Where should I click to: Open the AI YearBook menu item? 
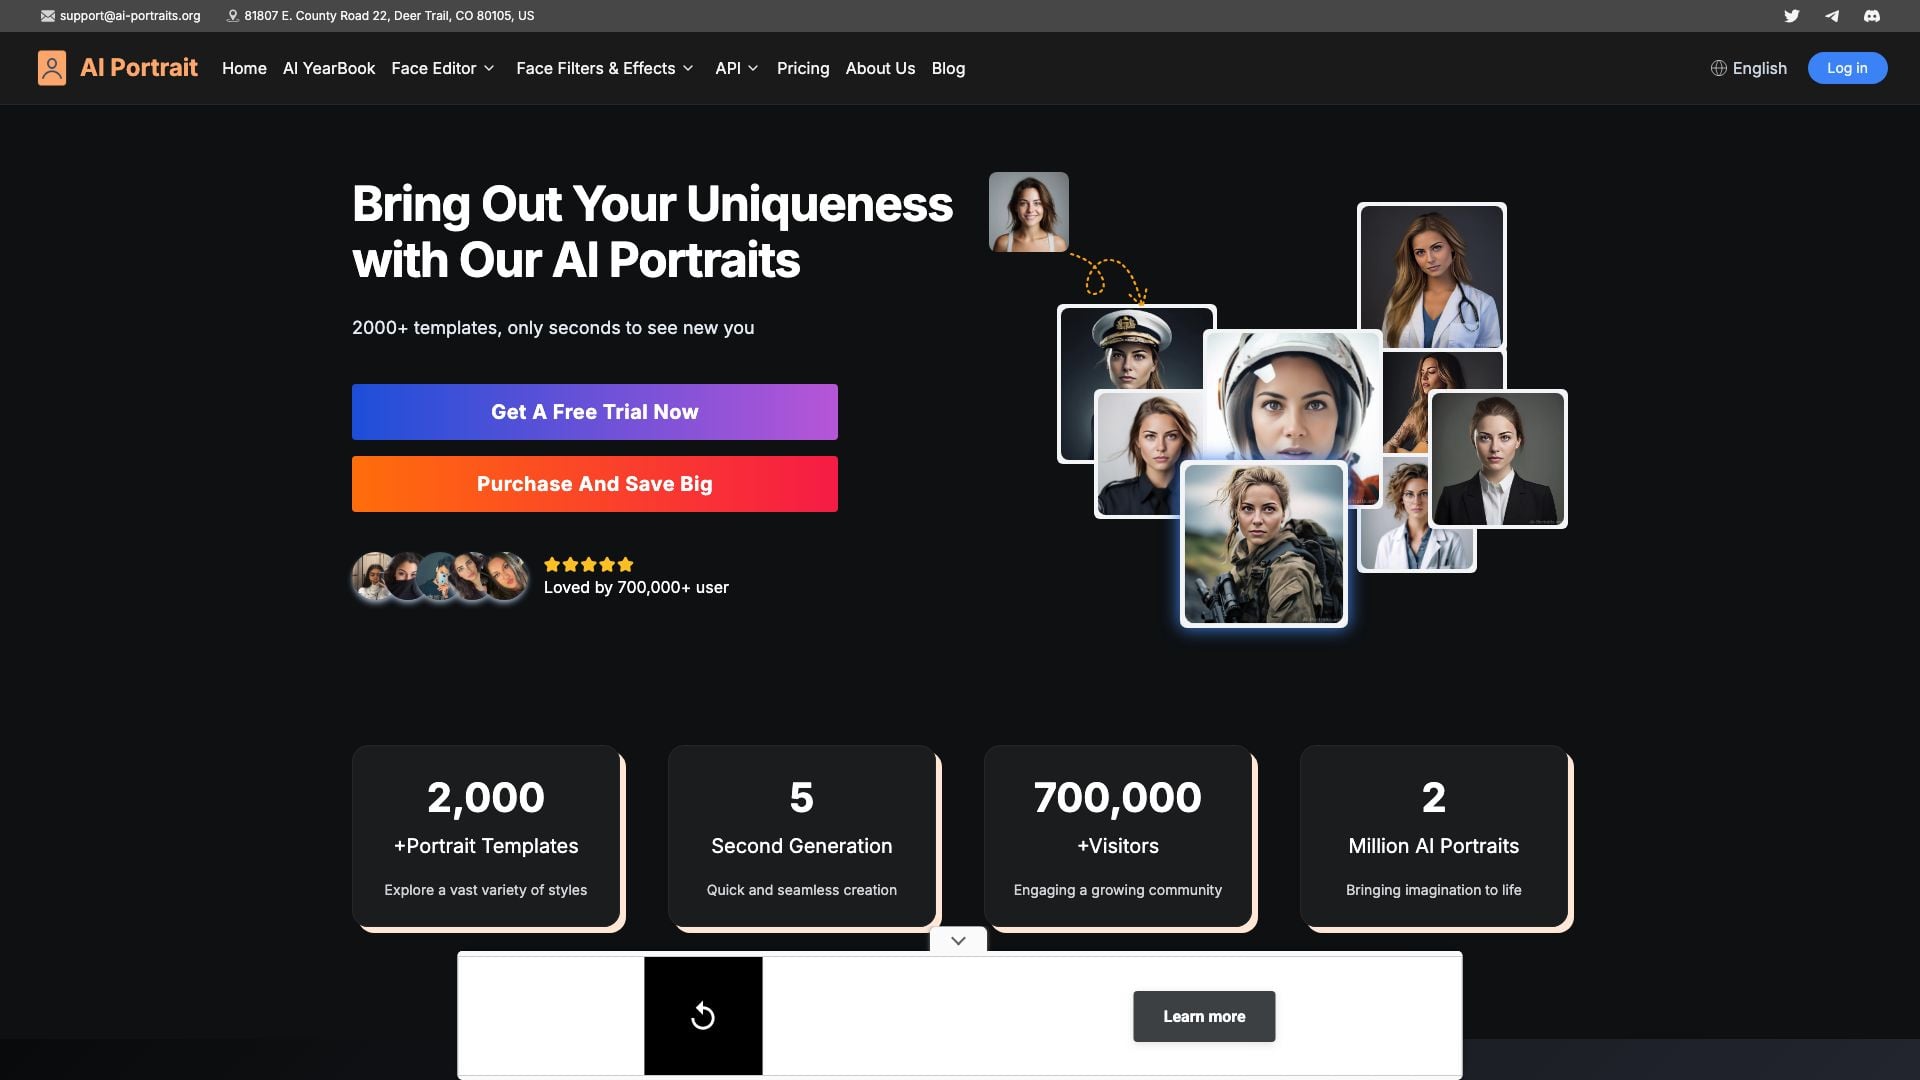(328, 68)
